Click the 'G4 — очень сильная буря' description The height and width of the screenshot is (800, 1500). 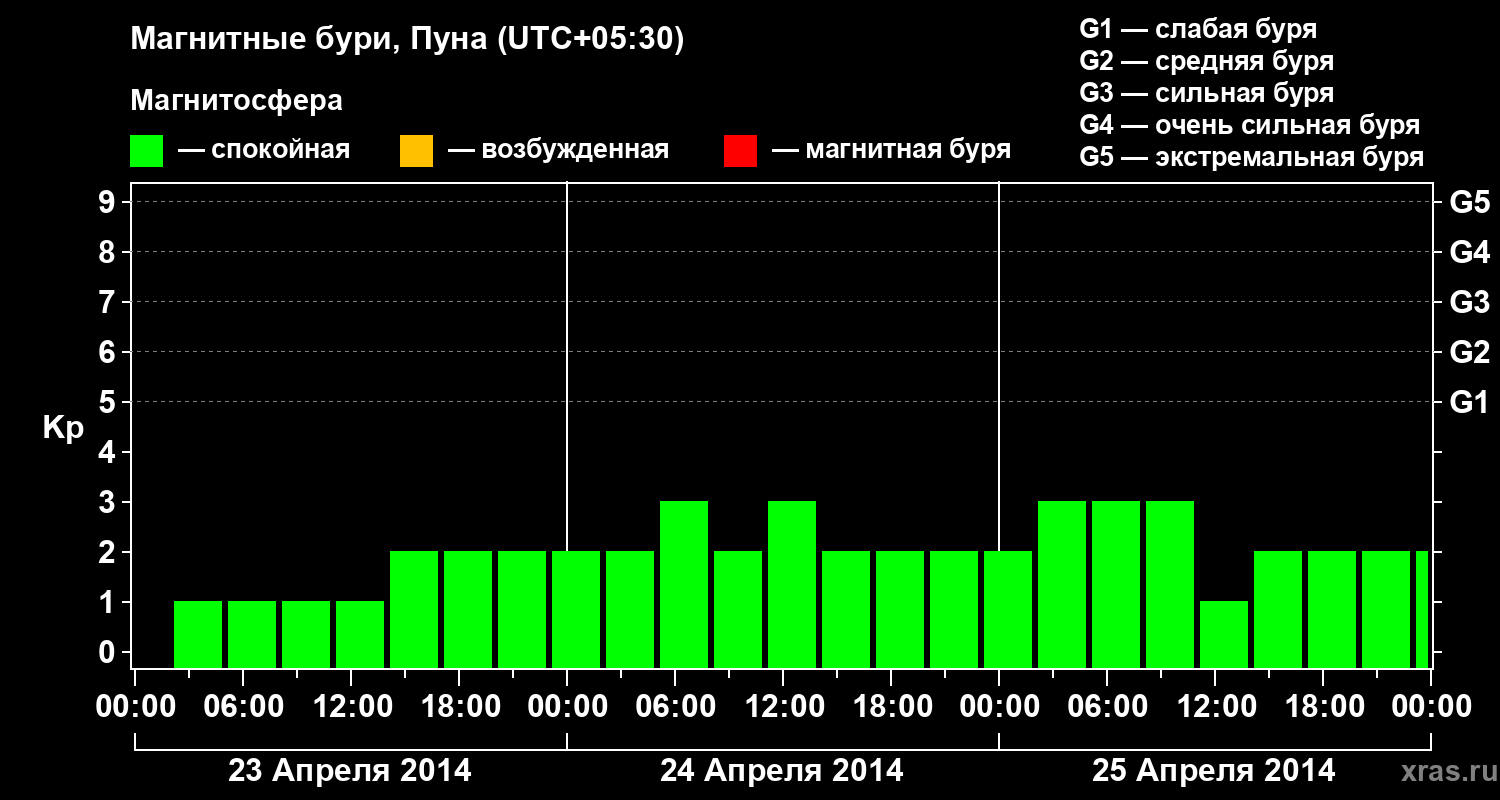pos(1249,125)
